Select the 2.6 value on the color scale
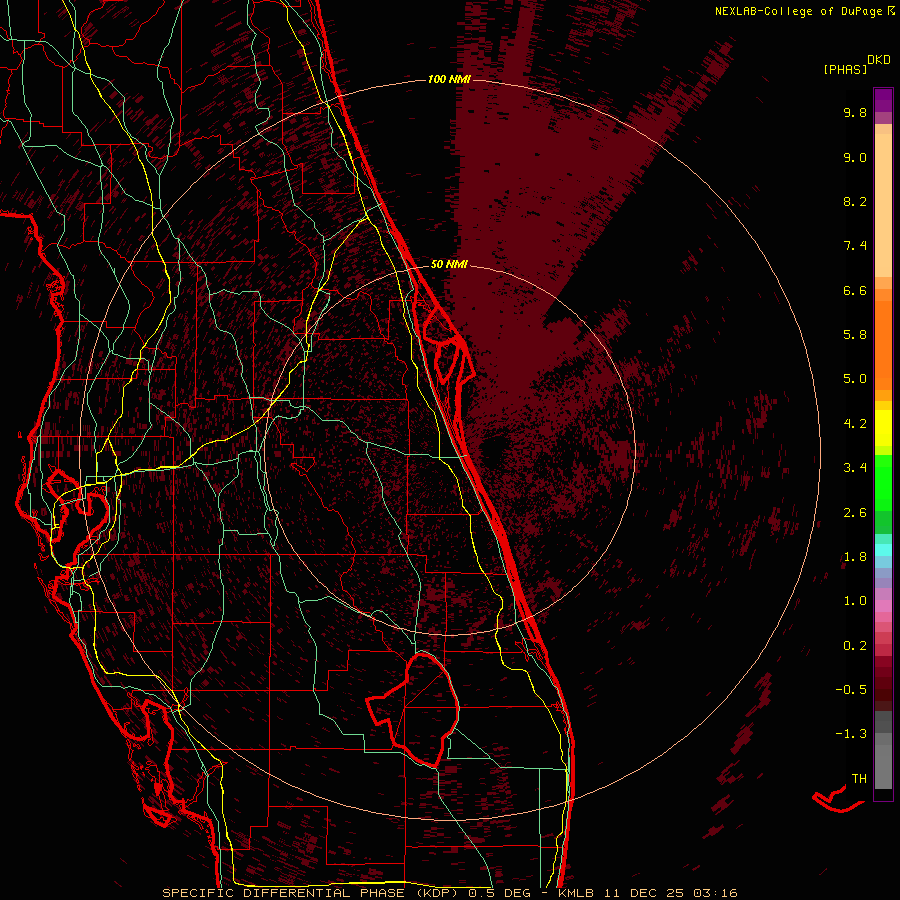This screenshot has height=900, width=900. [855, 513]
